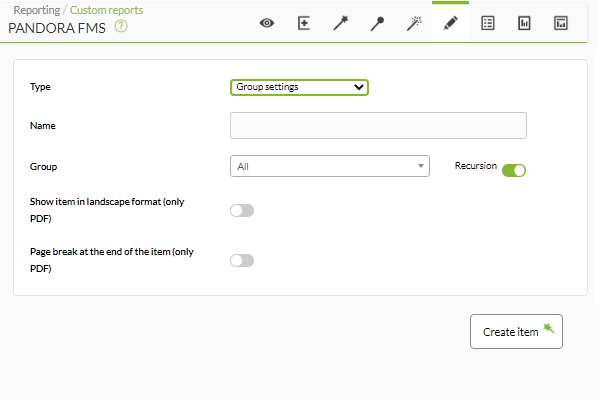This screenshot has height=400, width=600.
Task: Open the list items icon
Action: coord(488,23)
